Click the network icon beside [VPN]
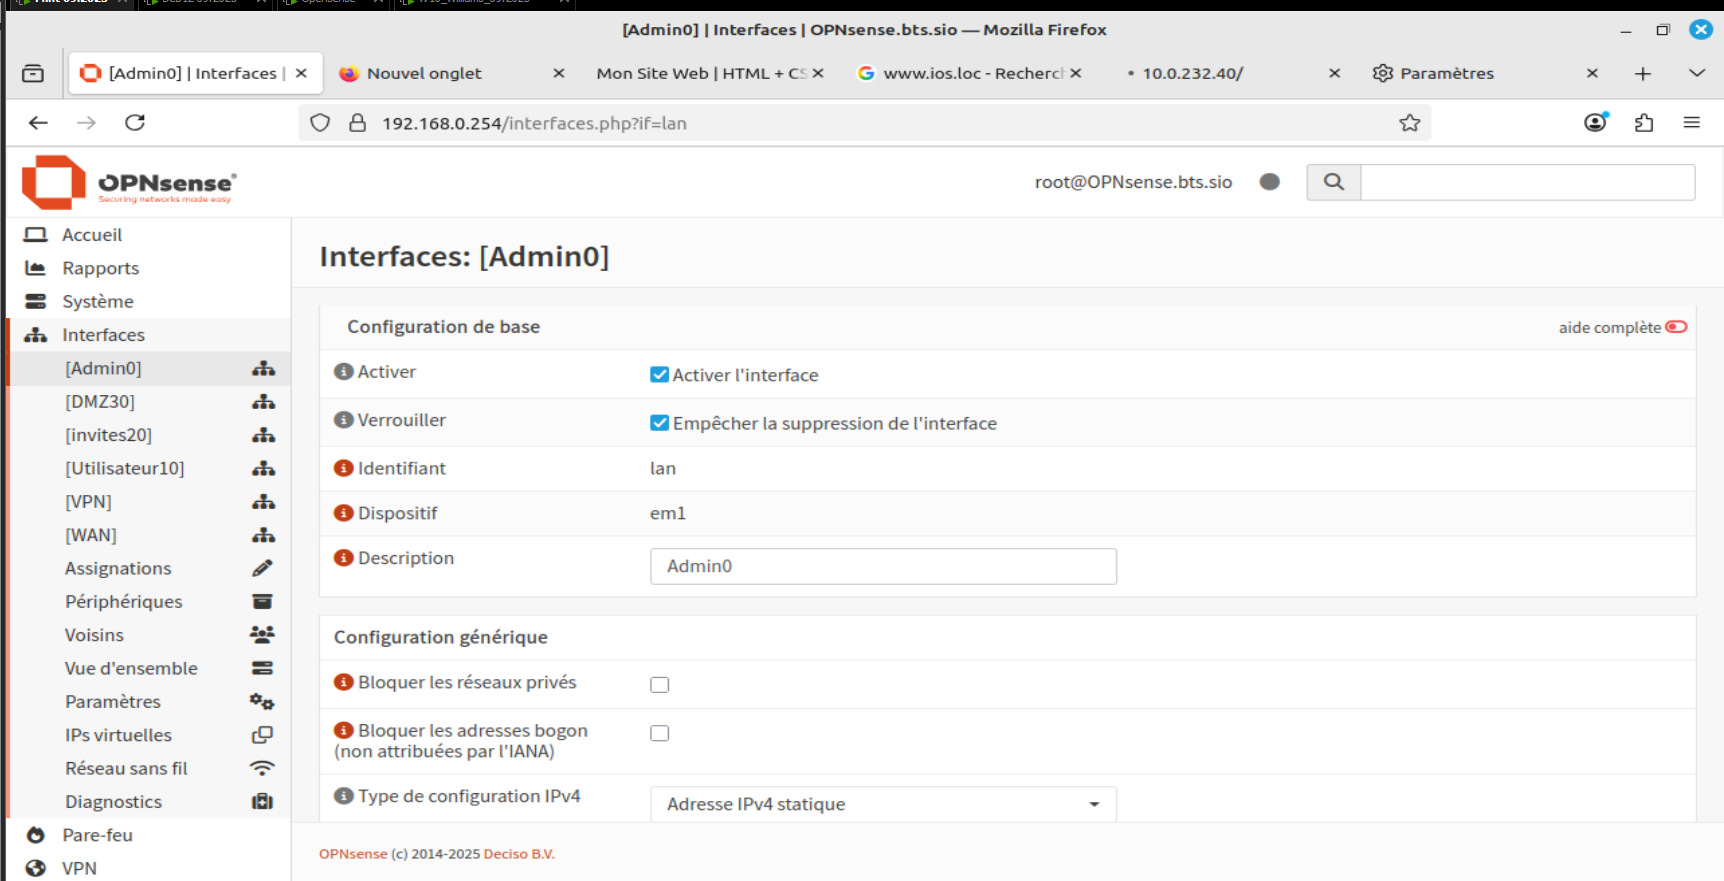The image size is (1724, 881). pyautogui.click(x=263, y=502)
